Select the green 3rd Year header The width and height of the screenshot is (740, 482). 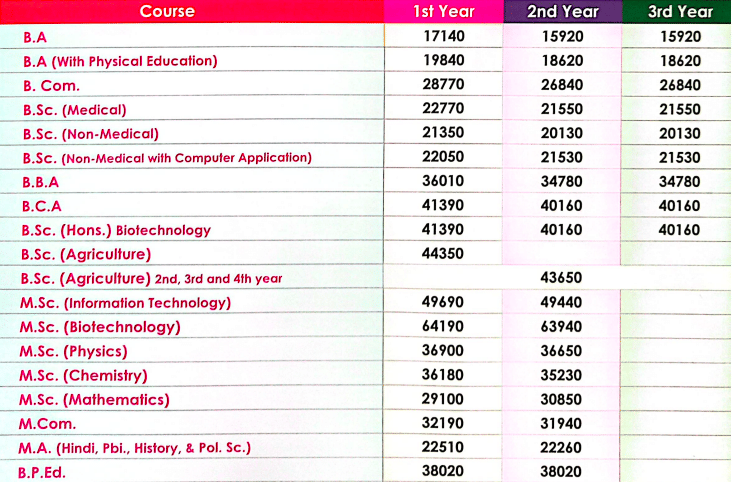680,12
